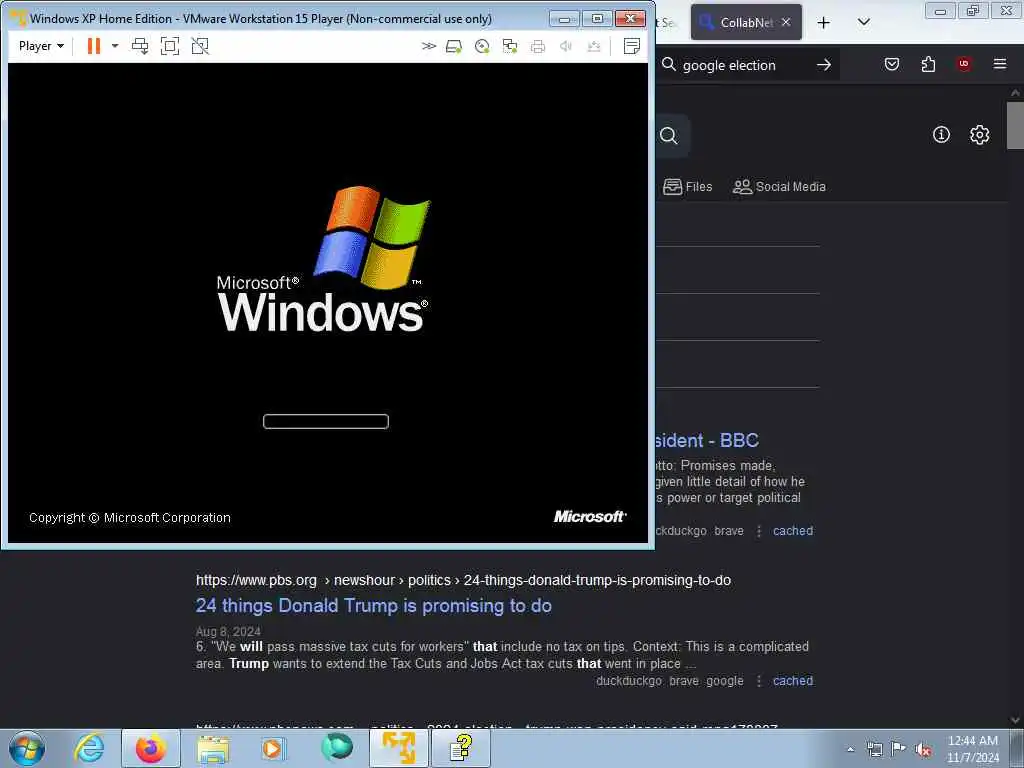Open '24 things Donald Trump is promising' link

pos(374,605)
